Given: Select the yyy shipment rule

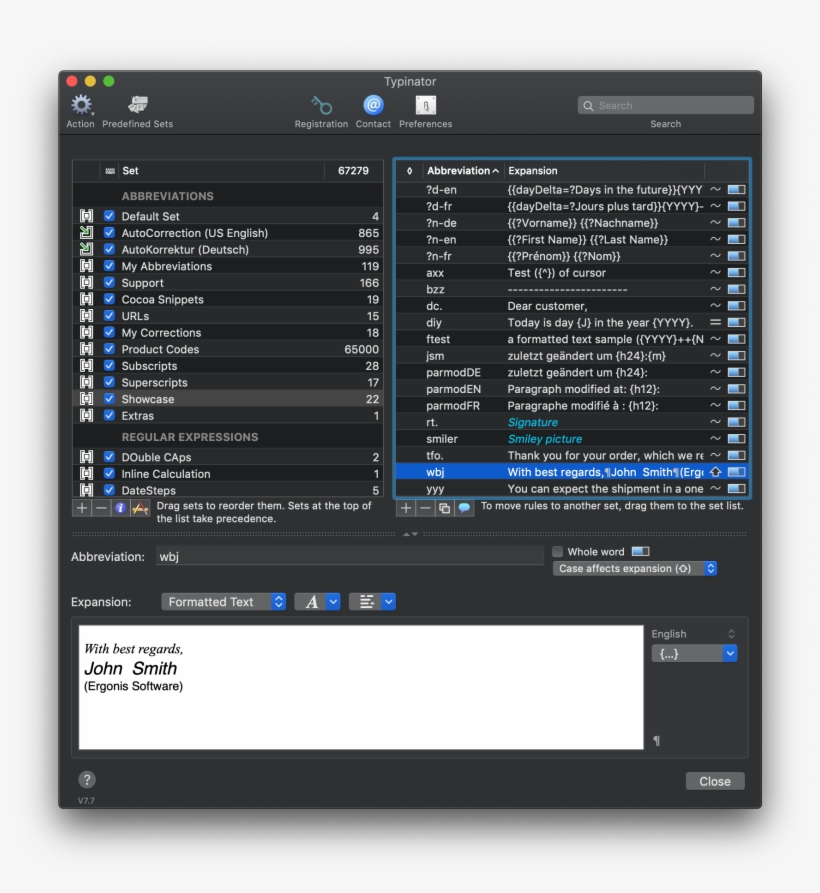Looking at the screenshot, I should pyautogui.click(x=572, y=489).
